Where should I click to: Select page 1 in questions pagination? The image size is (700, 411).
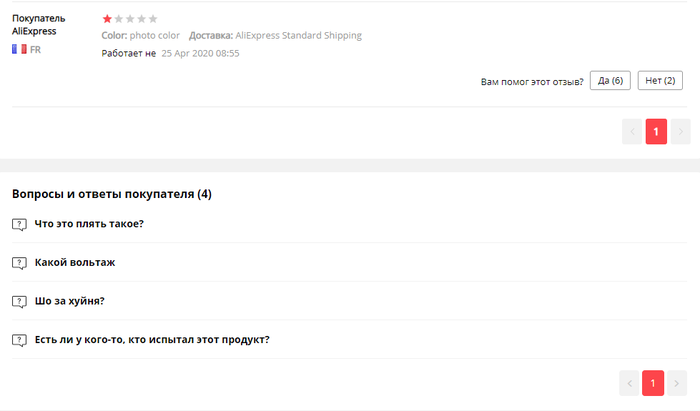pyautogui.click(x=653, y=383)
